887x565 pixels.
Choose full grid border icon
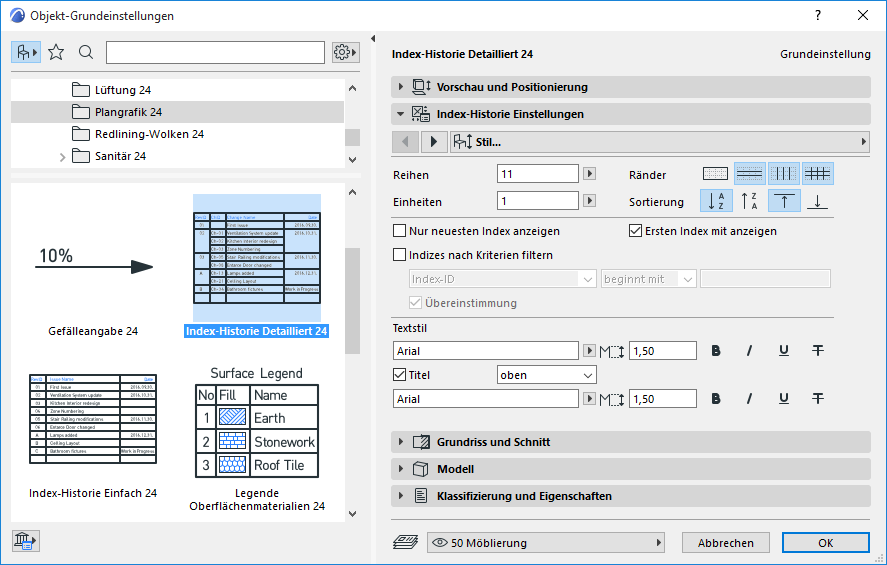[817, 173]
